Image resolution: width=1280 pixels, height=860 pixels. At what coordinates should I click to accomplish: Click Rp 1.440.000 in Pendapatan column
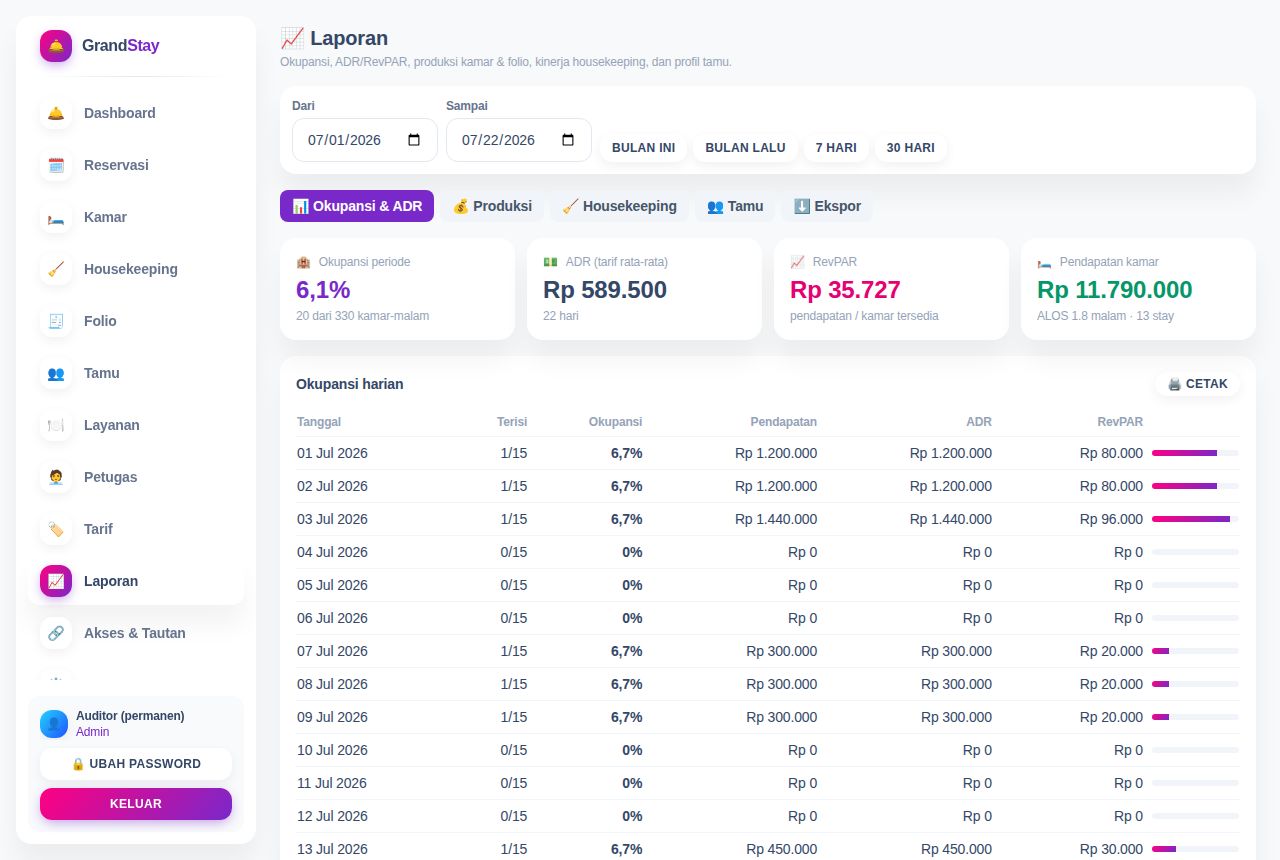tap(776, 519)
